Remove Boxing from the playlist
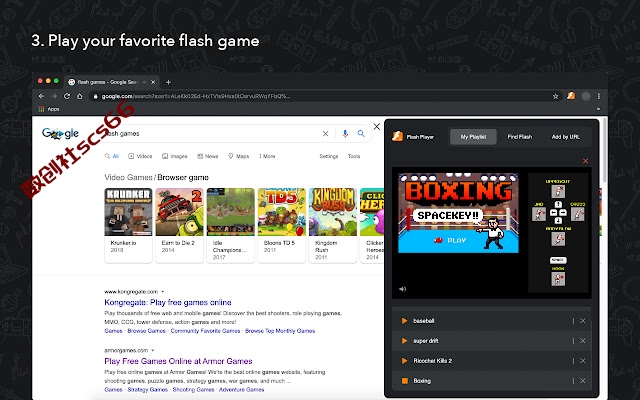 pos(583,381)
